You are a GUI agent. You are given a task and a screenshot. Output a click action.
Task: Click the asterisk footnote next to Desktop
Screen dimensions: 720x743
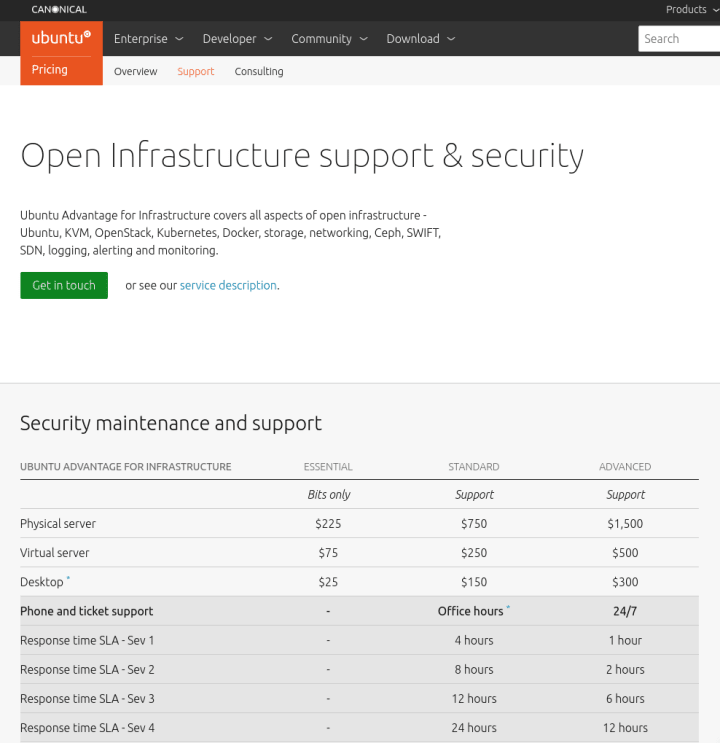click(x=68, y=578)
